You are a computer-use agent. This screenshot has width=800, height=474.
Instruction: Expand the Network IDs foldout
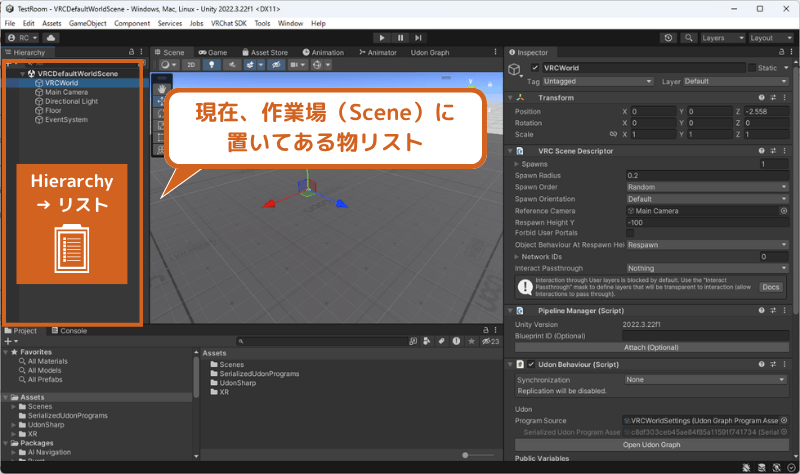coord(516,257)
